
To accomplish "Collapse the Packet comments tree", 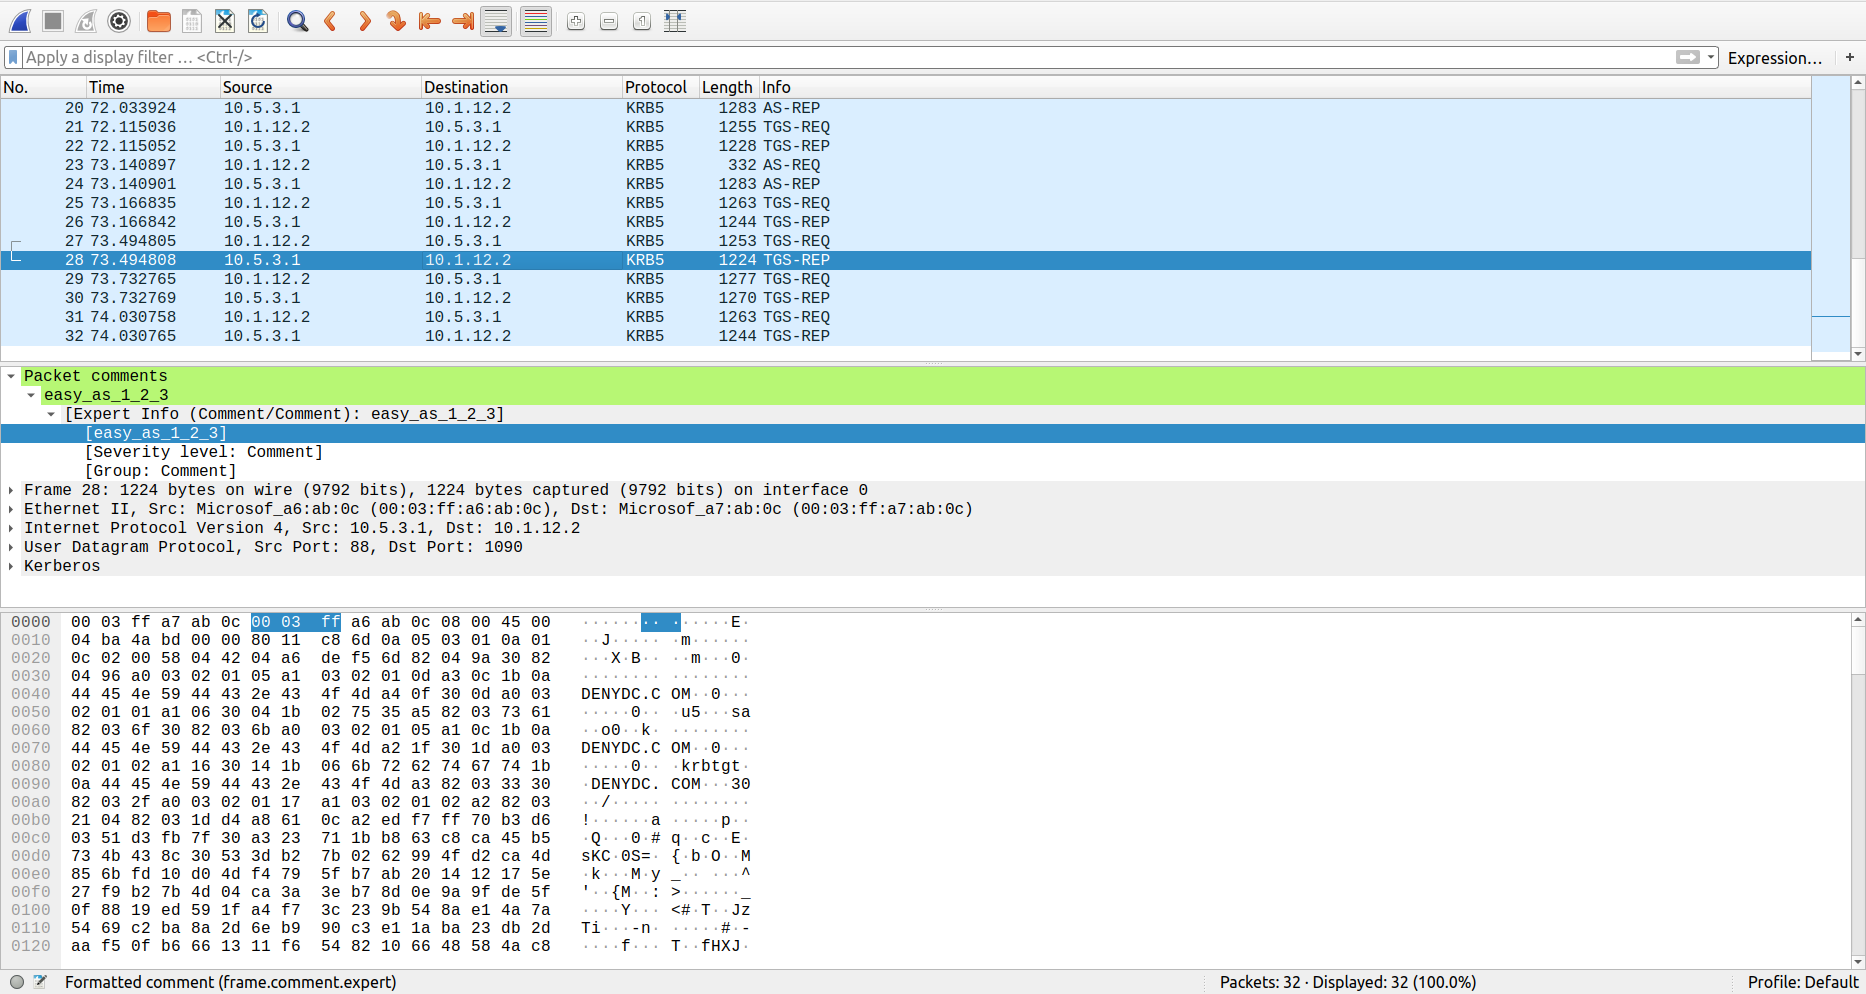I will (x=11, y=376).
